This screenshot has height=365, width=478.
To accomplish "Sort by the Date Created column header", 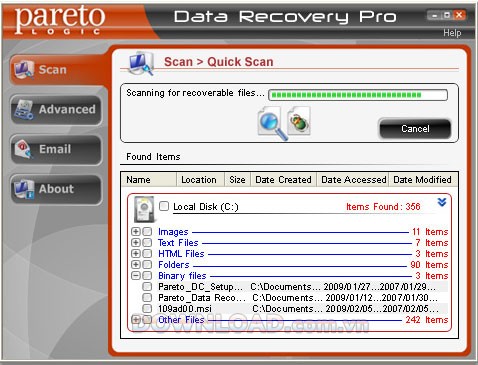I will (283, 180).
